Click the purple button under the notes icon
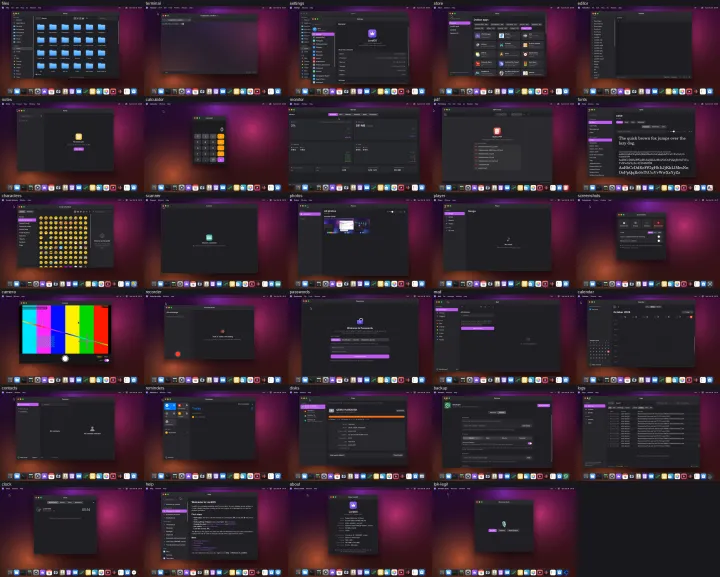The height and width of the screenshot is (577, 720). [79, 149]
